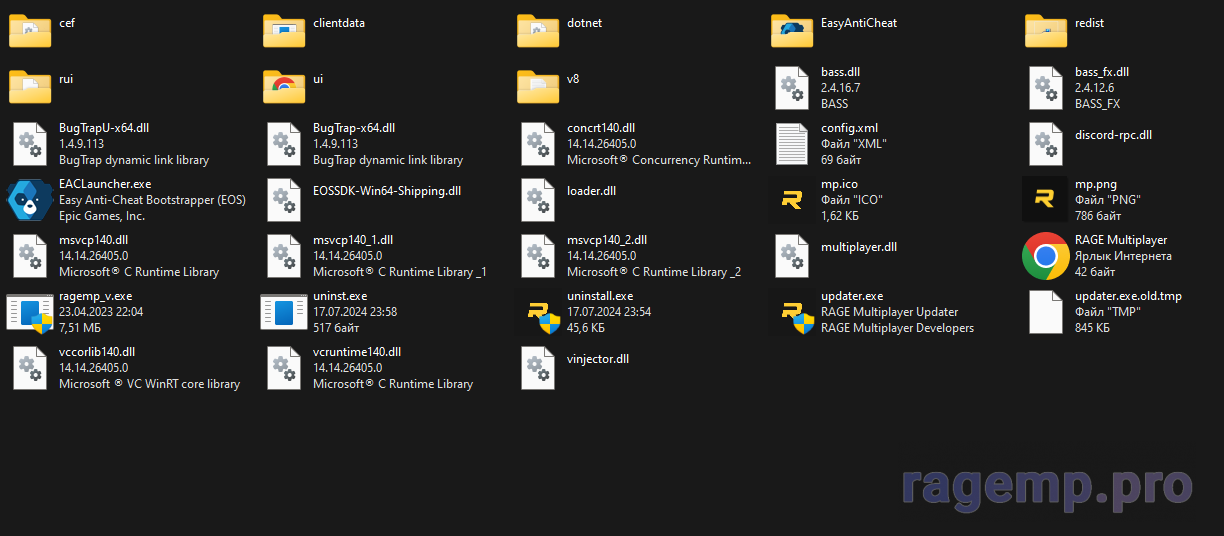Click the "clientdata" folder name
Viewport: 1224px width, 536px height.
(339, 22)
